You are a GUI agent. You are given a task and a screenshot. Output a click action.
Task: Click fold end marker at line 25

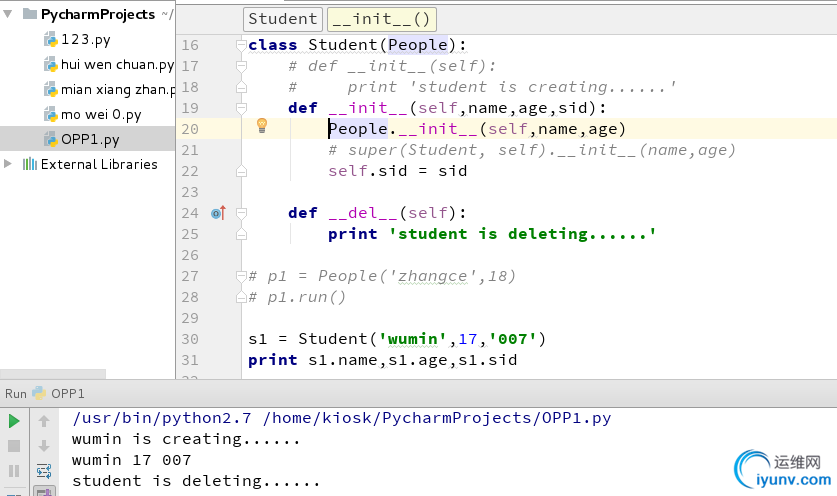[241, 234]
